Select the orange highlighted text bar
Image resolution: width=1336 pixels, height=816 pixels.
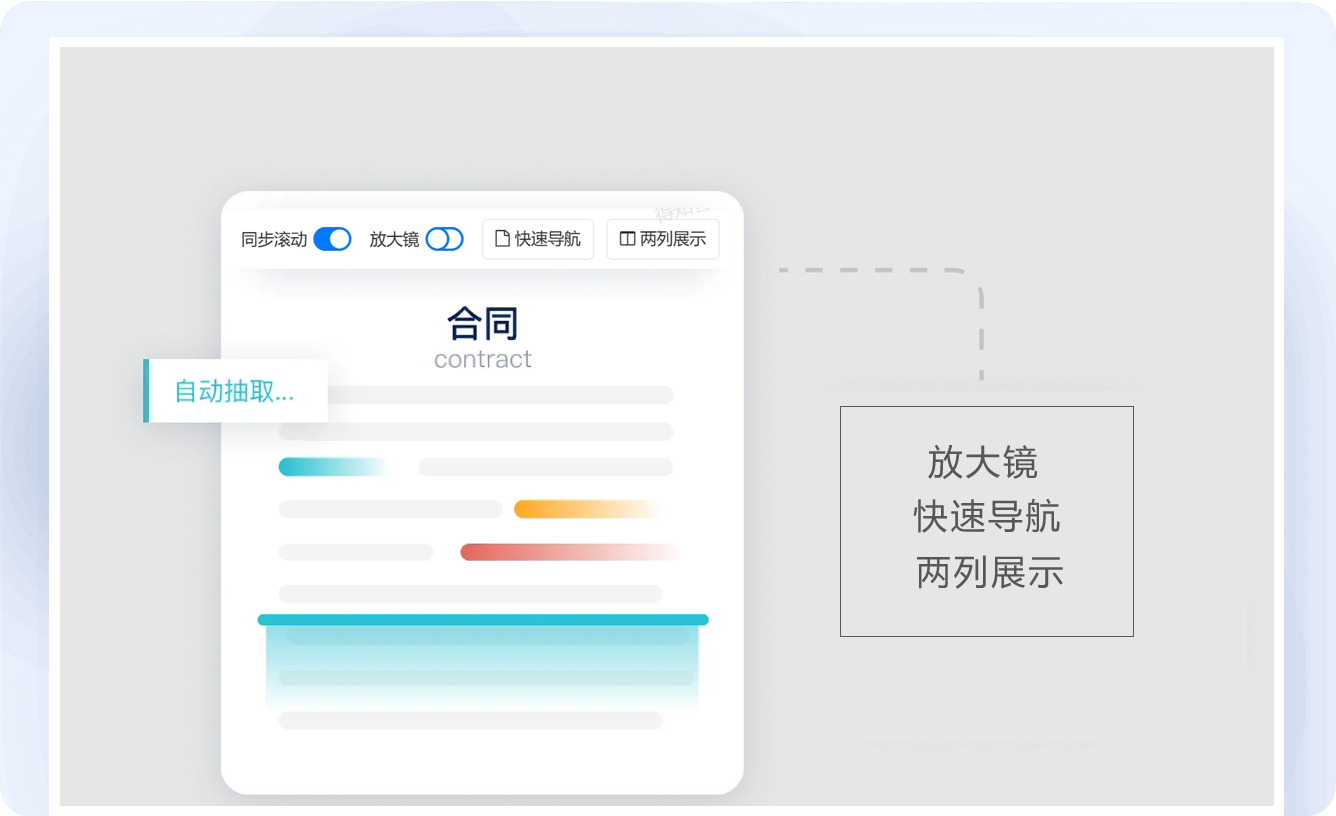tap(580, 509)
